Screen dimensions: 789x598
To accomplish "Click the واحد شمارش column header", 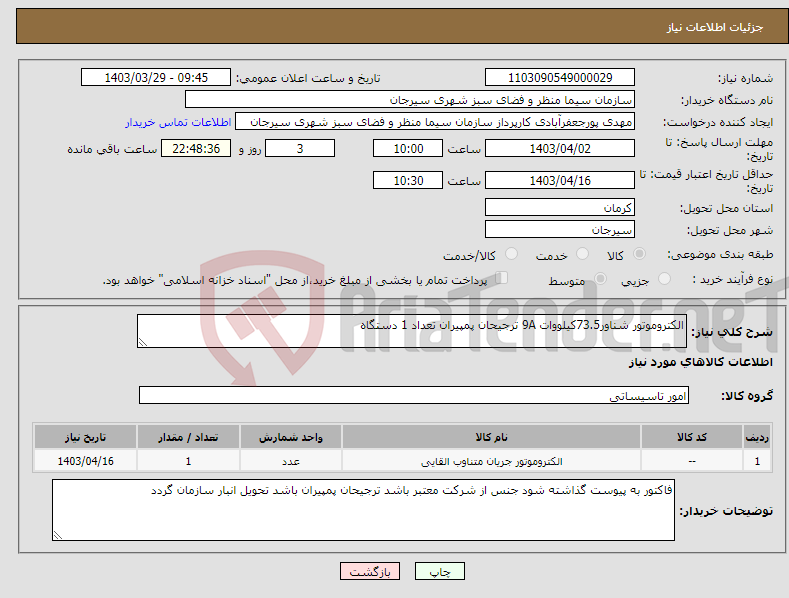I will (x=291, y=437).
